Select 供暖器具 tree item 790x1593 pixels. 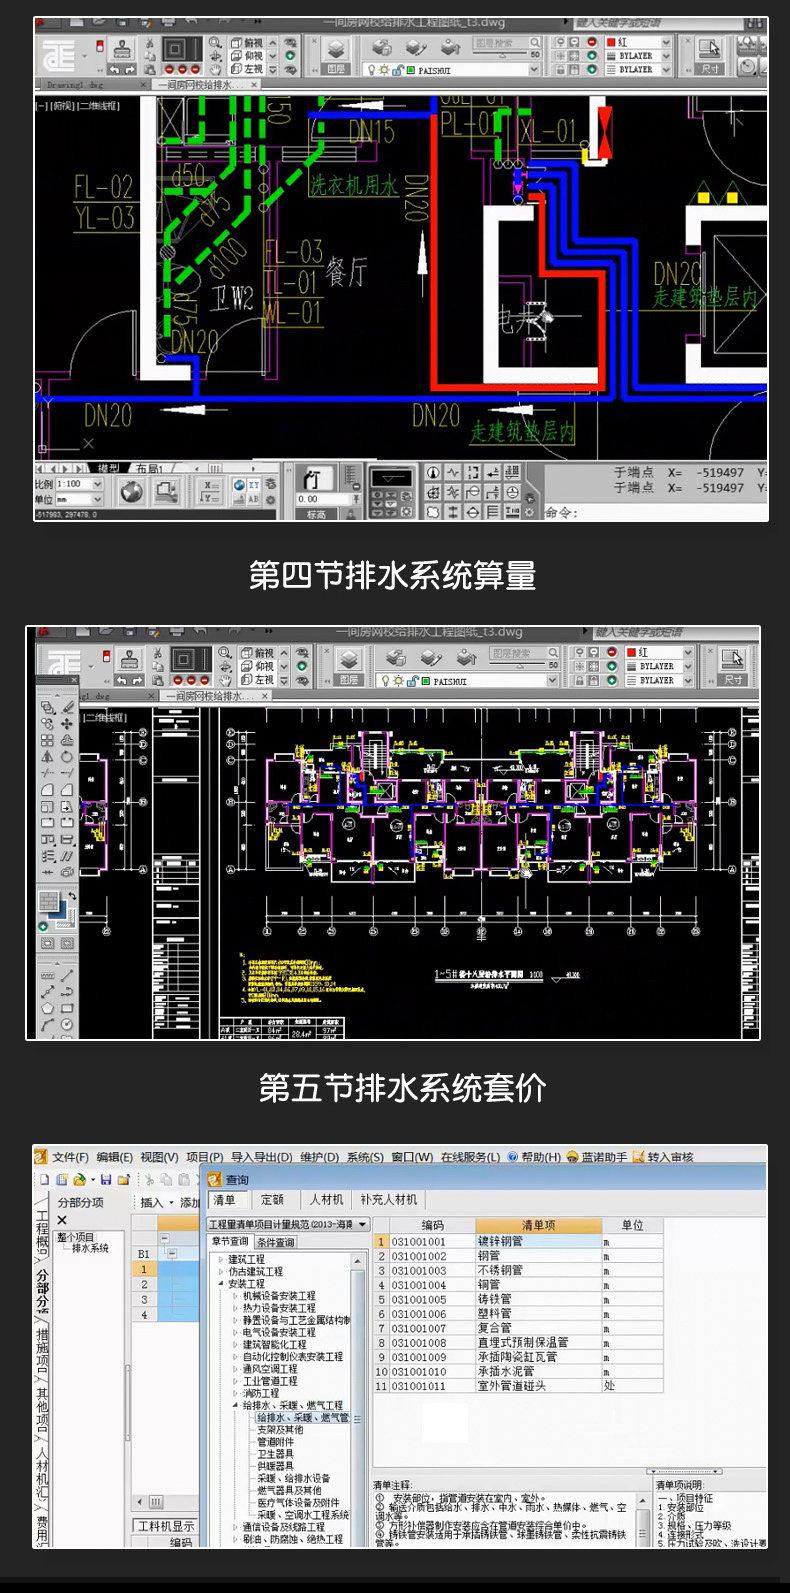tap(275, 1466)
